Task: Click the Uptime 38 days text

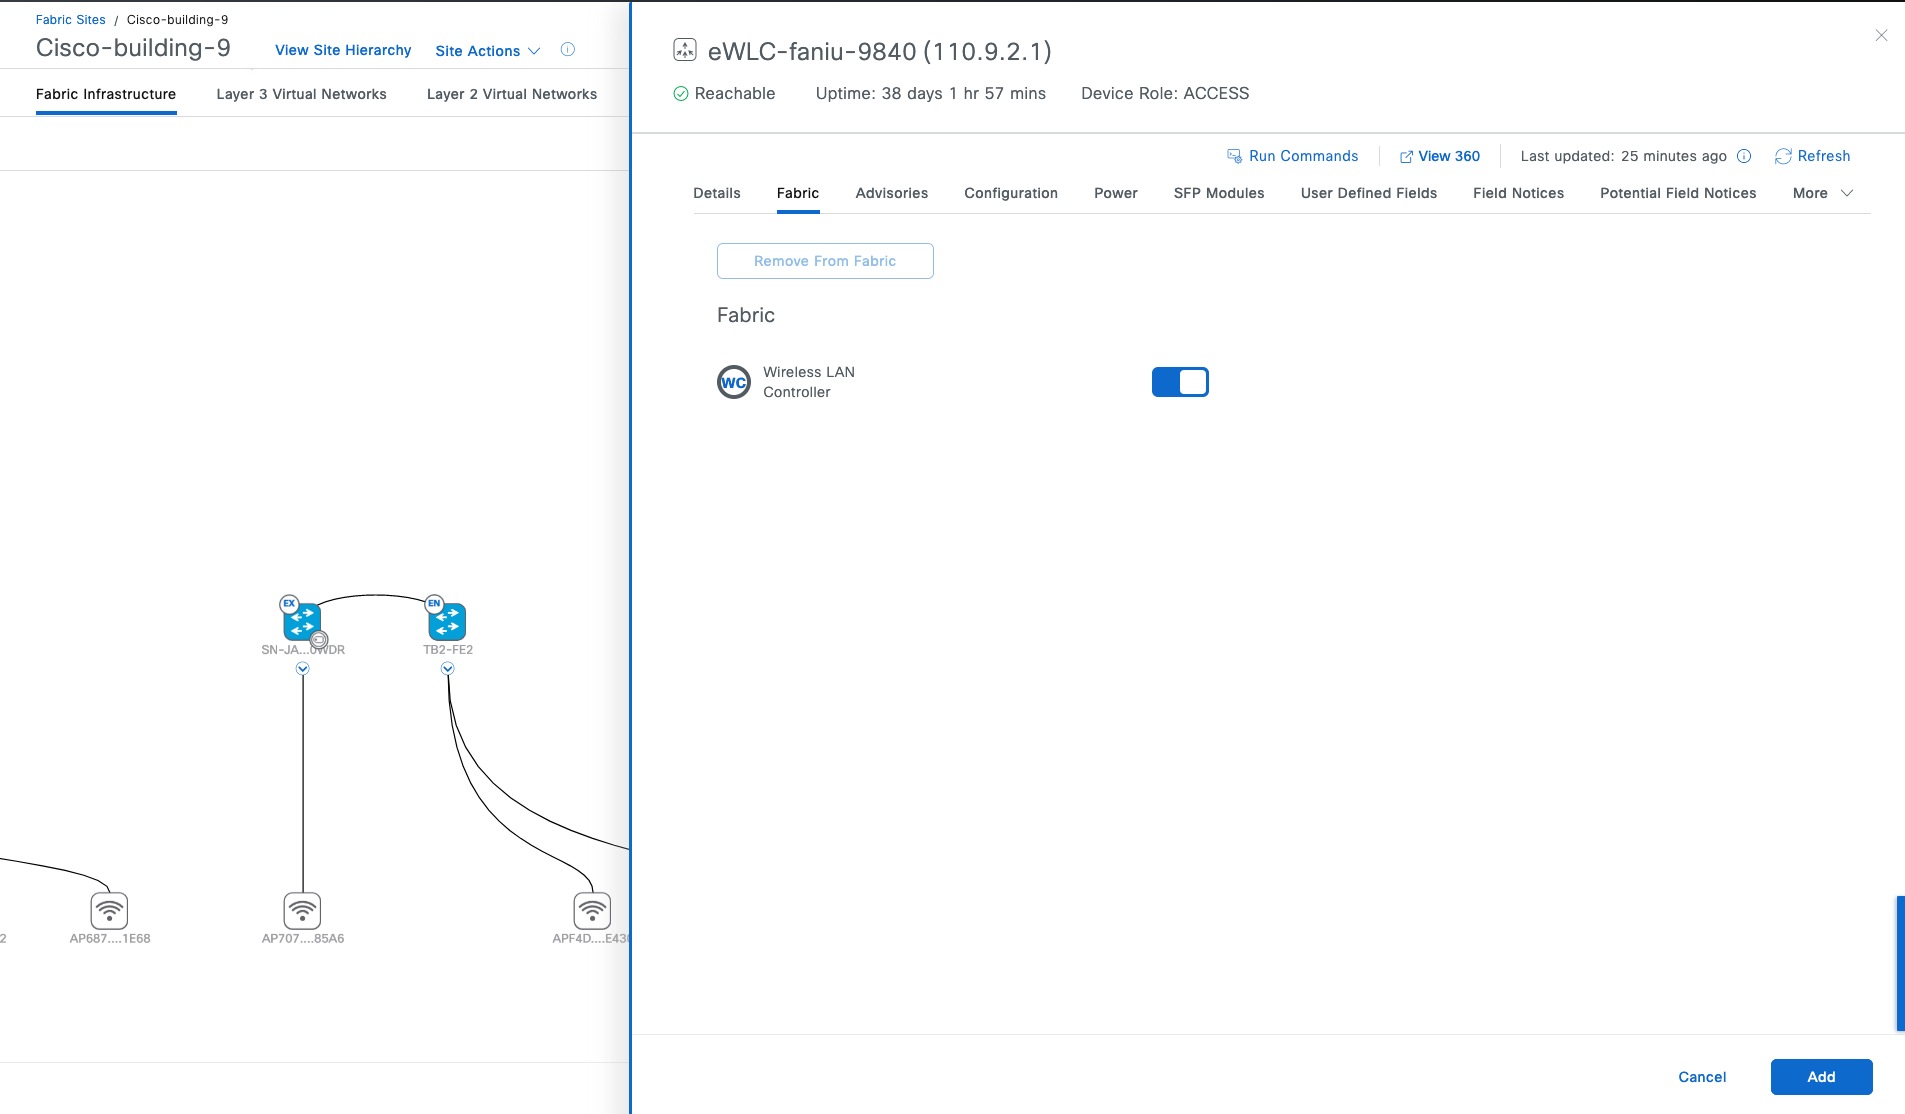Action: (931, 93)
